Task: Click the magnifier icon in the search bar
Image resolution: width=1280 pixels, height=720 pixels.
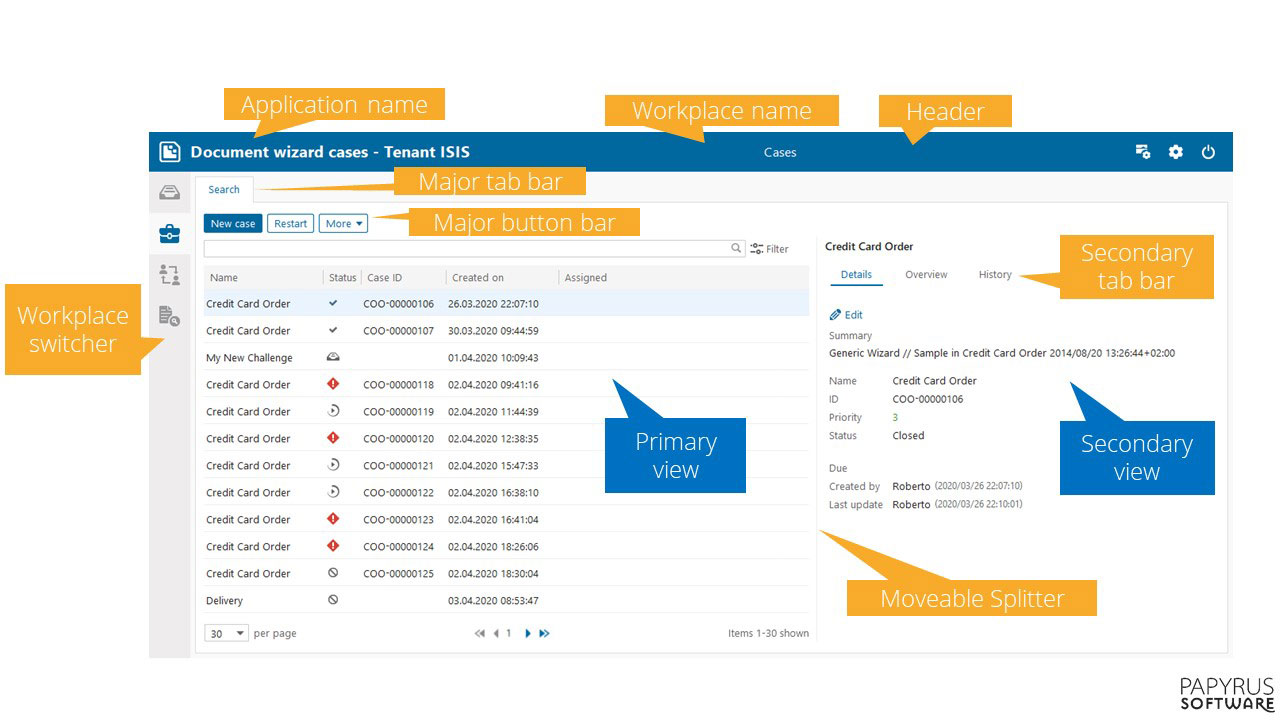Action: (736, 248)
